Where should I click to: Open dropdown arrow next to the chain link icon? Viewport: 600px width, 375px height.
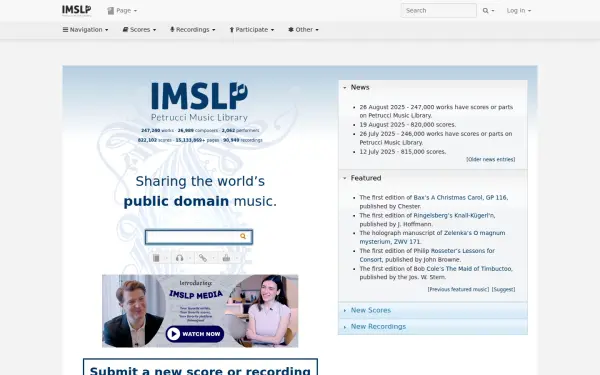214,258
